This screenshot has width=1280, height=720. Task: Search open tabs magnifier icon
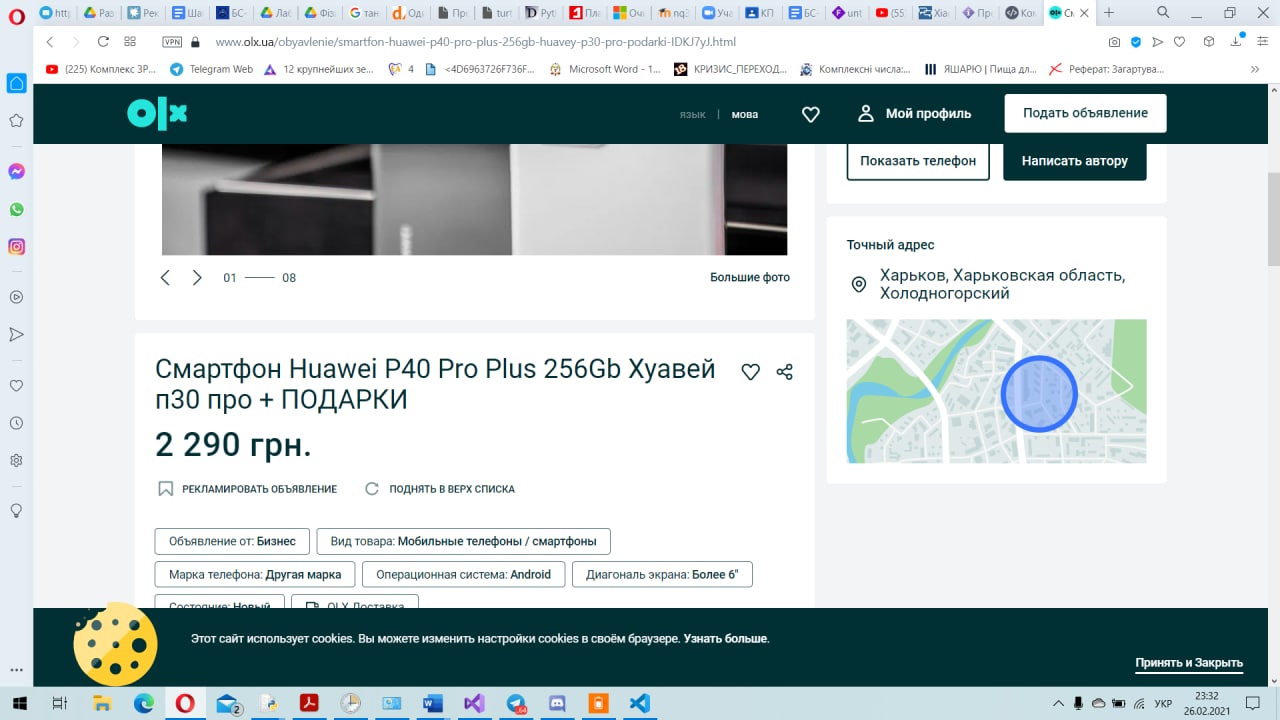pos(1163,12)
